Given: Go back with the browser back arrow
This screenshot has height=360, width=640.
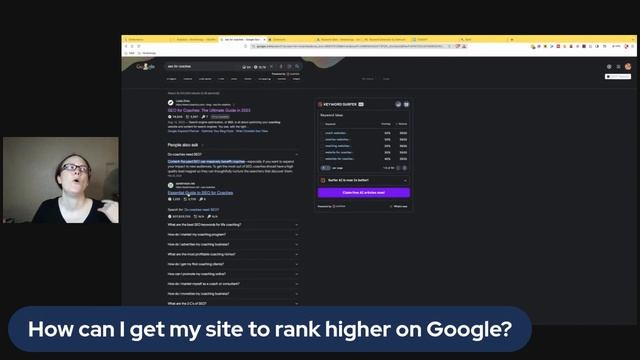Looking at the screenshot, I should (126, 46).
